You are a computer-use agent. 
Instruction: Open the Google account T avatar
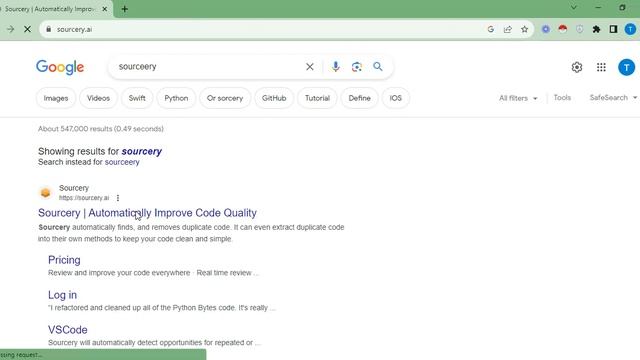(627, 67)
